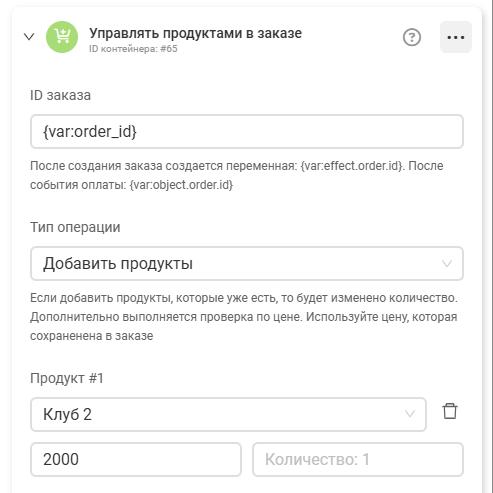Click the block title Управлять продуктами в заказе
493x493 pixels.
[x=195, y=33]
